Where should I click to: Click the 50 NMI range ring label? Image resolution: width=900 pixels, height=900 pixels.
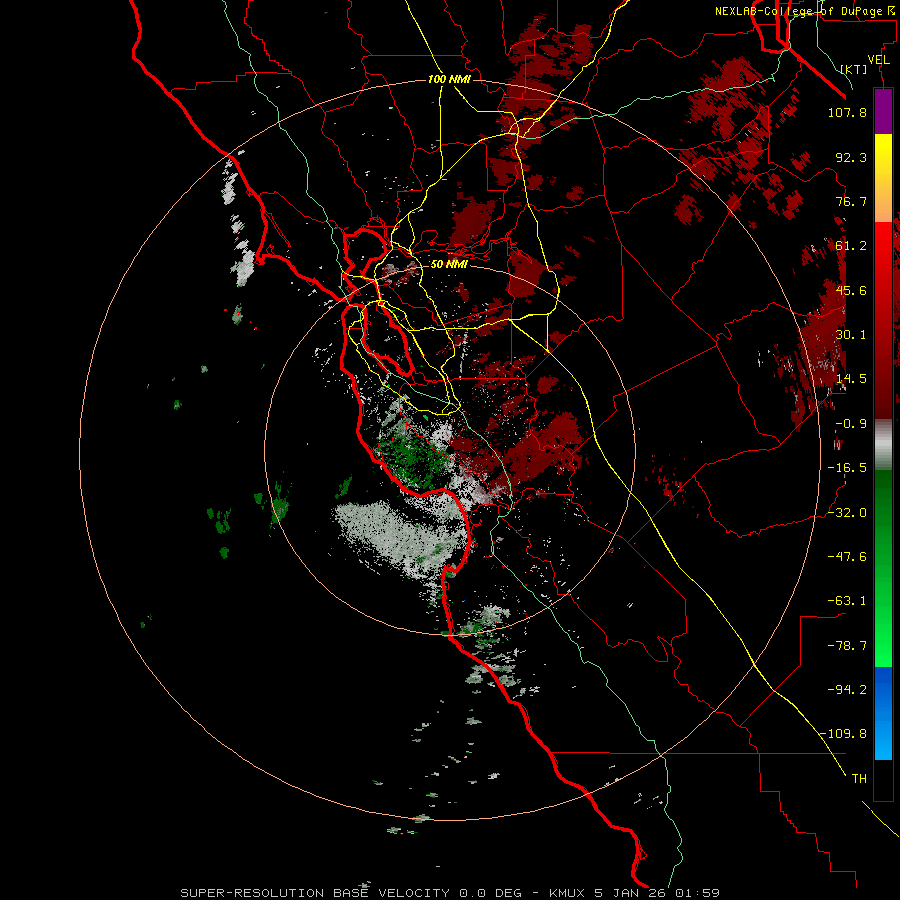449,264
